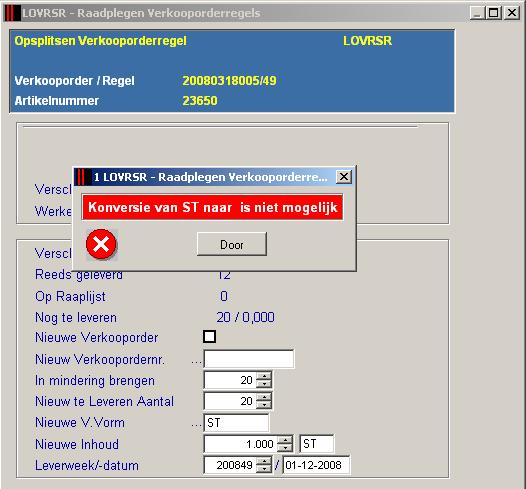
Task: Increase Nieuwe Inhoud with up arrow
Action: pyautogui.click(x=285, y=440)
